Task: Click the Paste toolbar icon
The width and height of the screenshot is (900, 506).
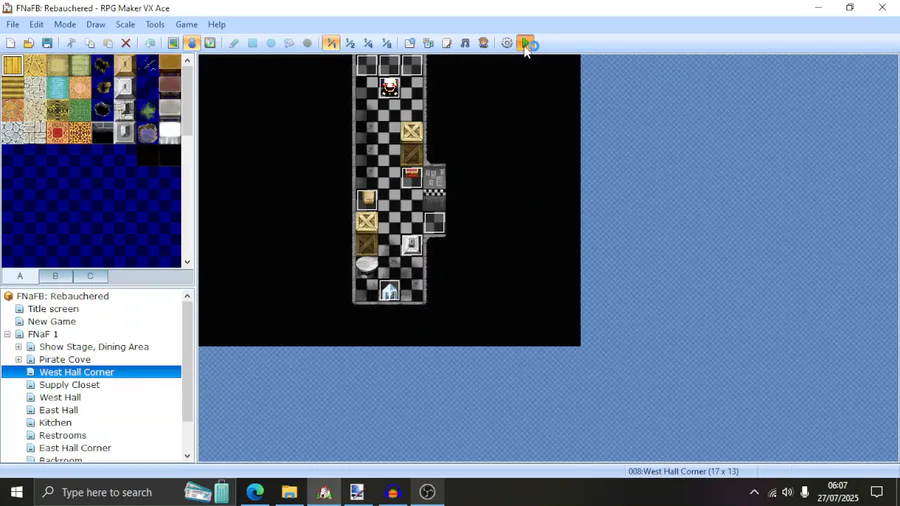Action: pyautogui.click(x=108, y=43)
